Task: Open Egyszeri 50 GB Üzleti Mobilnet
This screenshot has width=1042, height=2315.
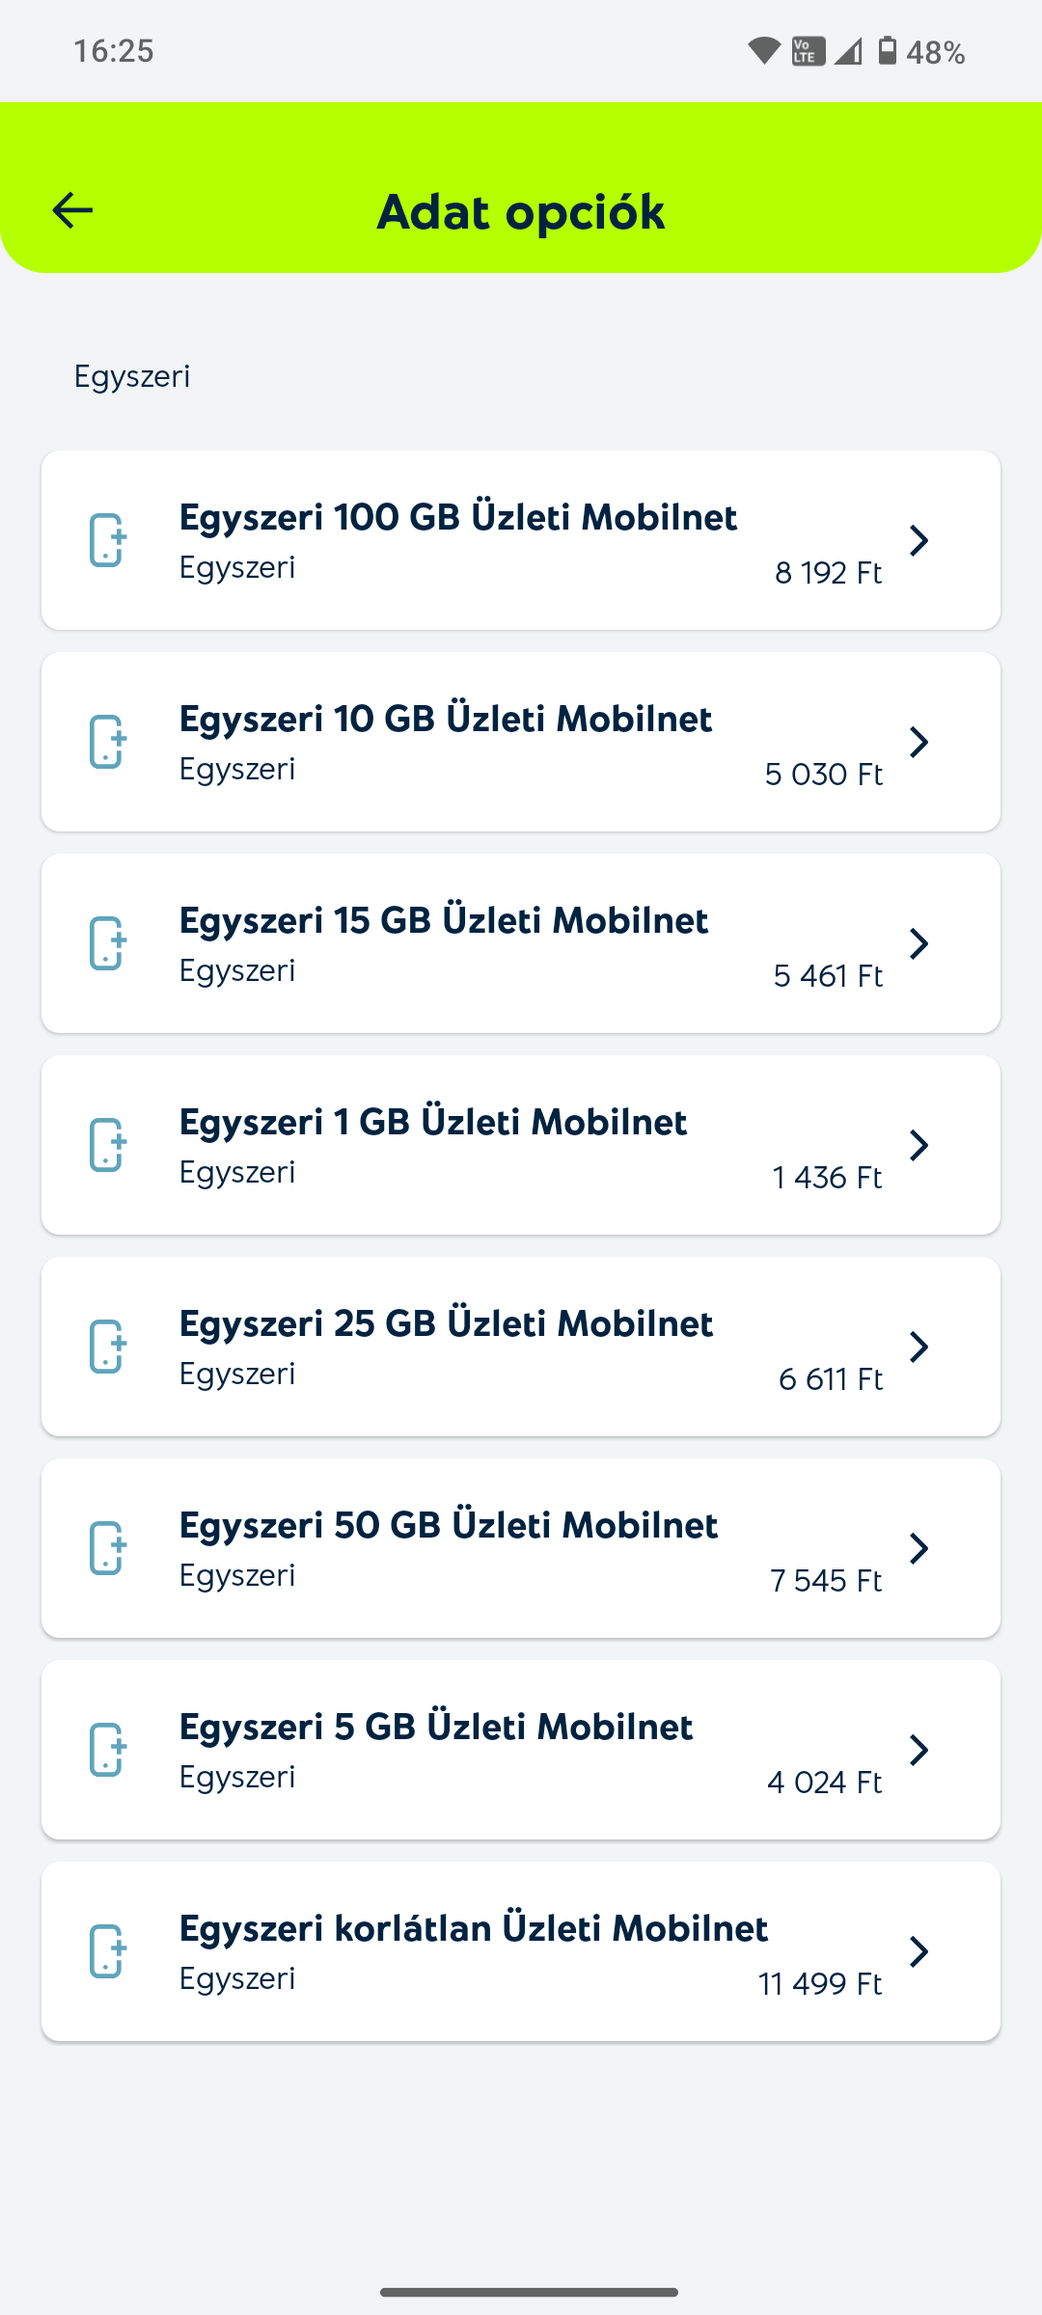Action: 448,1525
